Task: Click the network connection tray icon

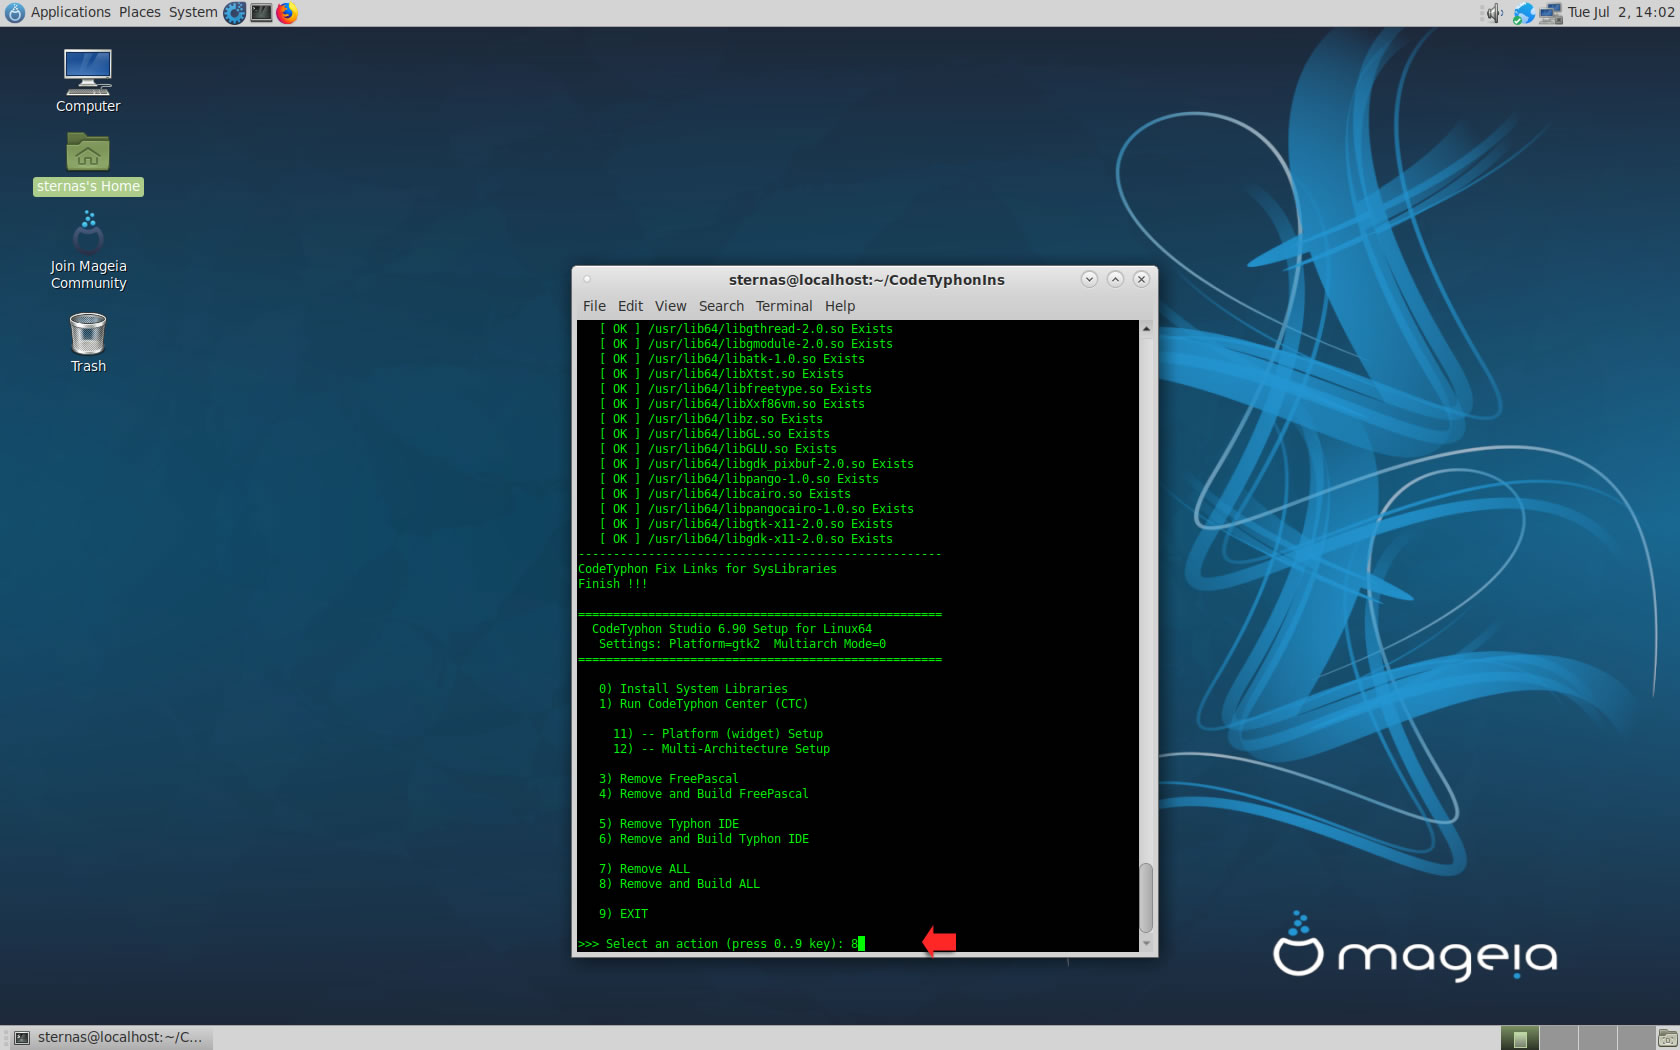Action: click(1550, 13)
